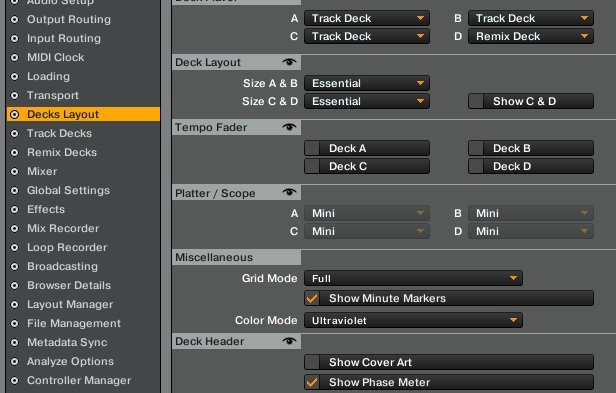This screenshot has width=616, height=393.
Task: Click the bullet icon next to Mixer
Action: [x=15, y=171]
